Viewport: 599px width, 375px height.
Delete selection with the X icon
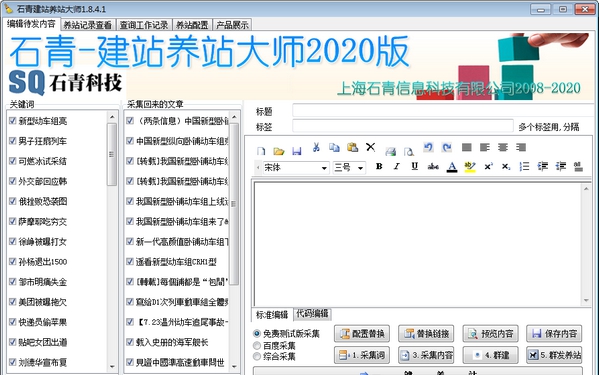[370, 147]
